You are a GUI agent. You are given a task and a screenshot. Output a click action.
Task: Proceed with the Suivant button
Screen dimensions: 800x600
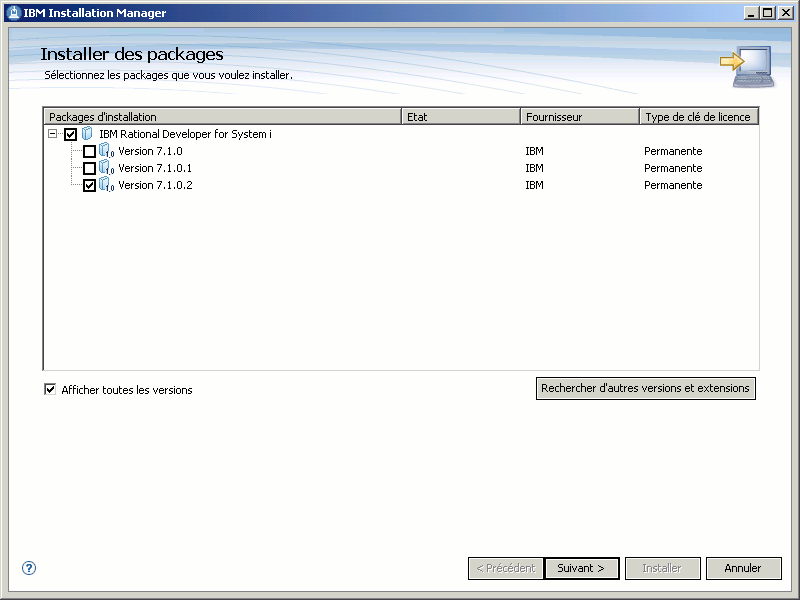coord(582,568)
